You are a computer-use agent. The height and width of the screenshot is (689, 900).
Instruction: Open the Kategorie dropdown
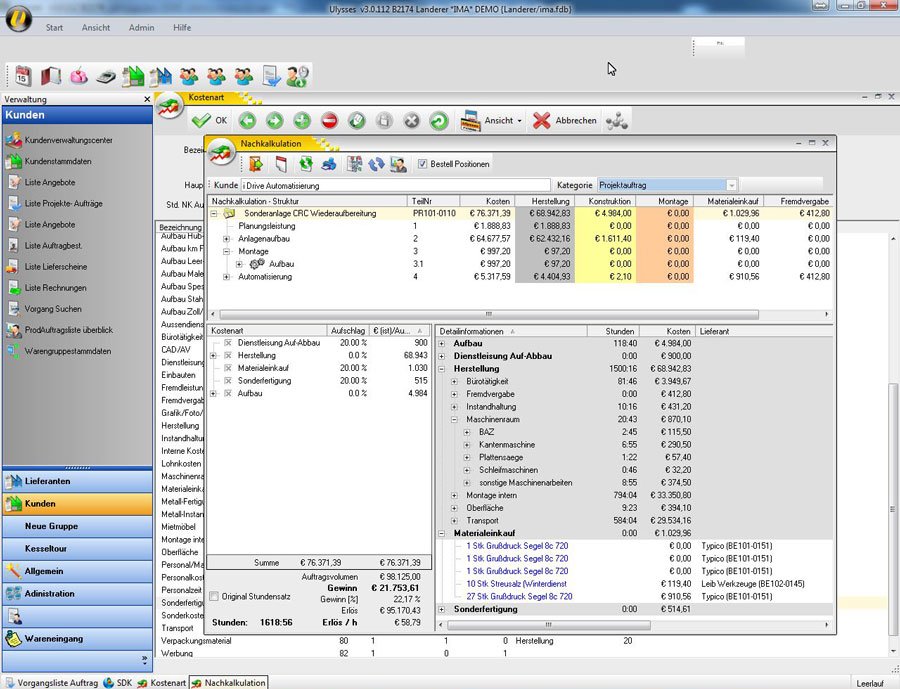click(732, 185)
